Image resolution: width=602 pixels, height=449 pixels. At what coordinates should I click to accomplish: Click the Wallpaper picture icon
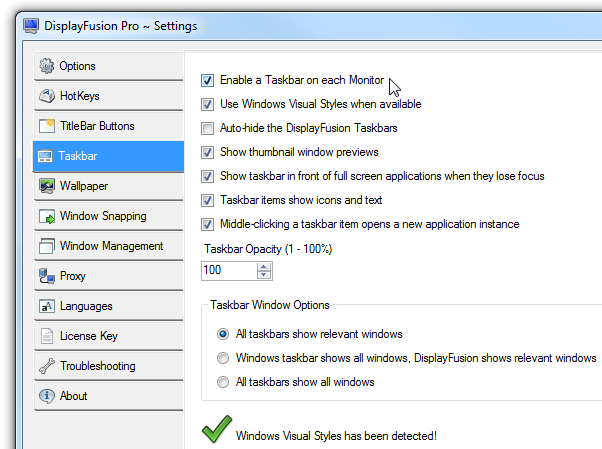(x=47, y=186)
